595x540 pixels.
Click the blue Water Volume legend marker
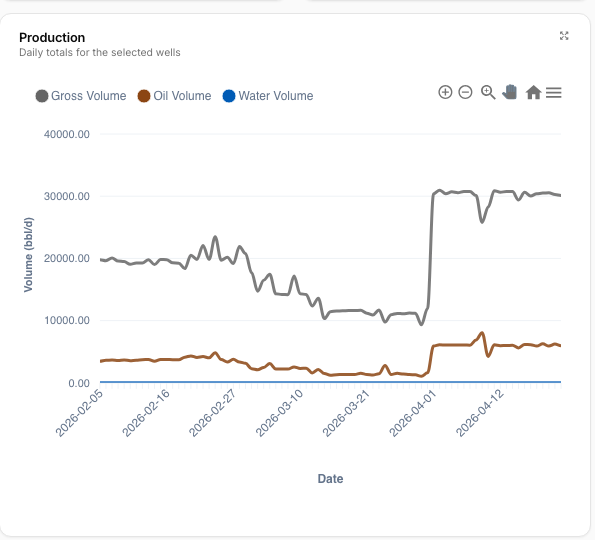coord(229,96)
